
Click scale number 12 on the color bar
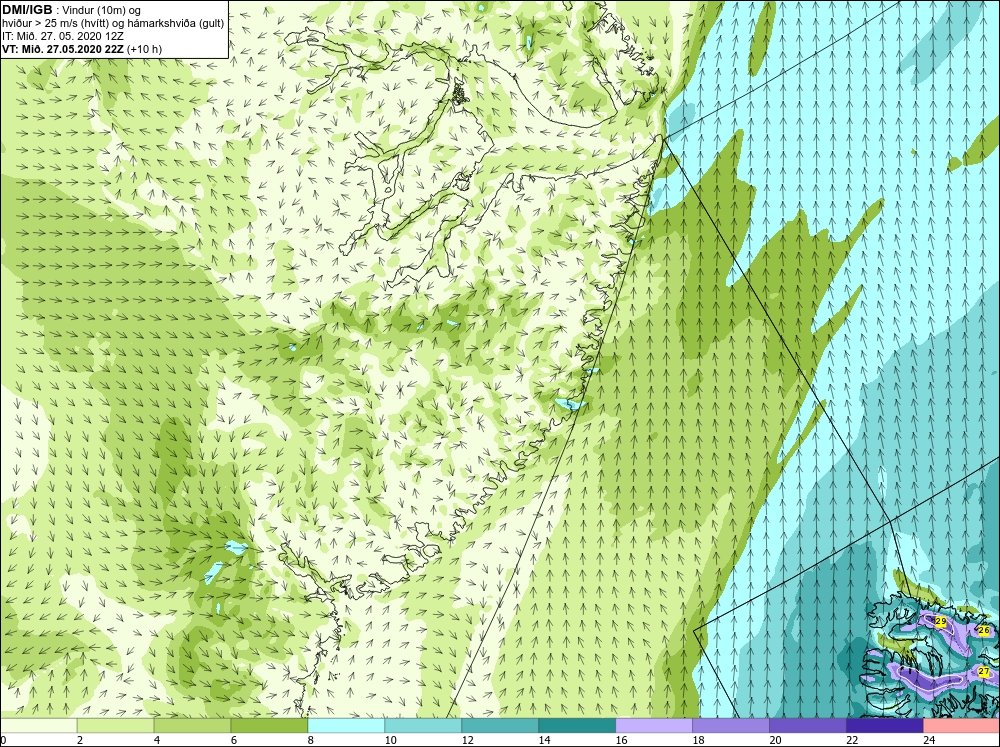pyautogui.click(x=467, y=741)
